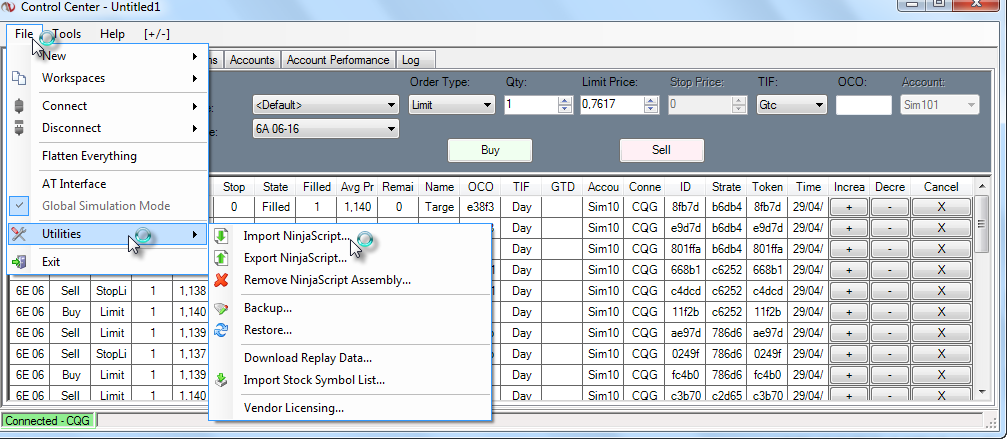Switch to Account Performance tab

(338, 60)
